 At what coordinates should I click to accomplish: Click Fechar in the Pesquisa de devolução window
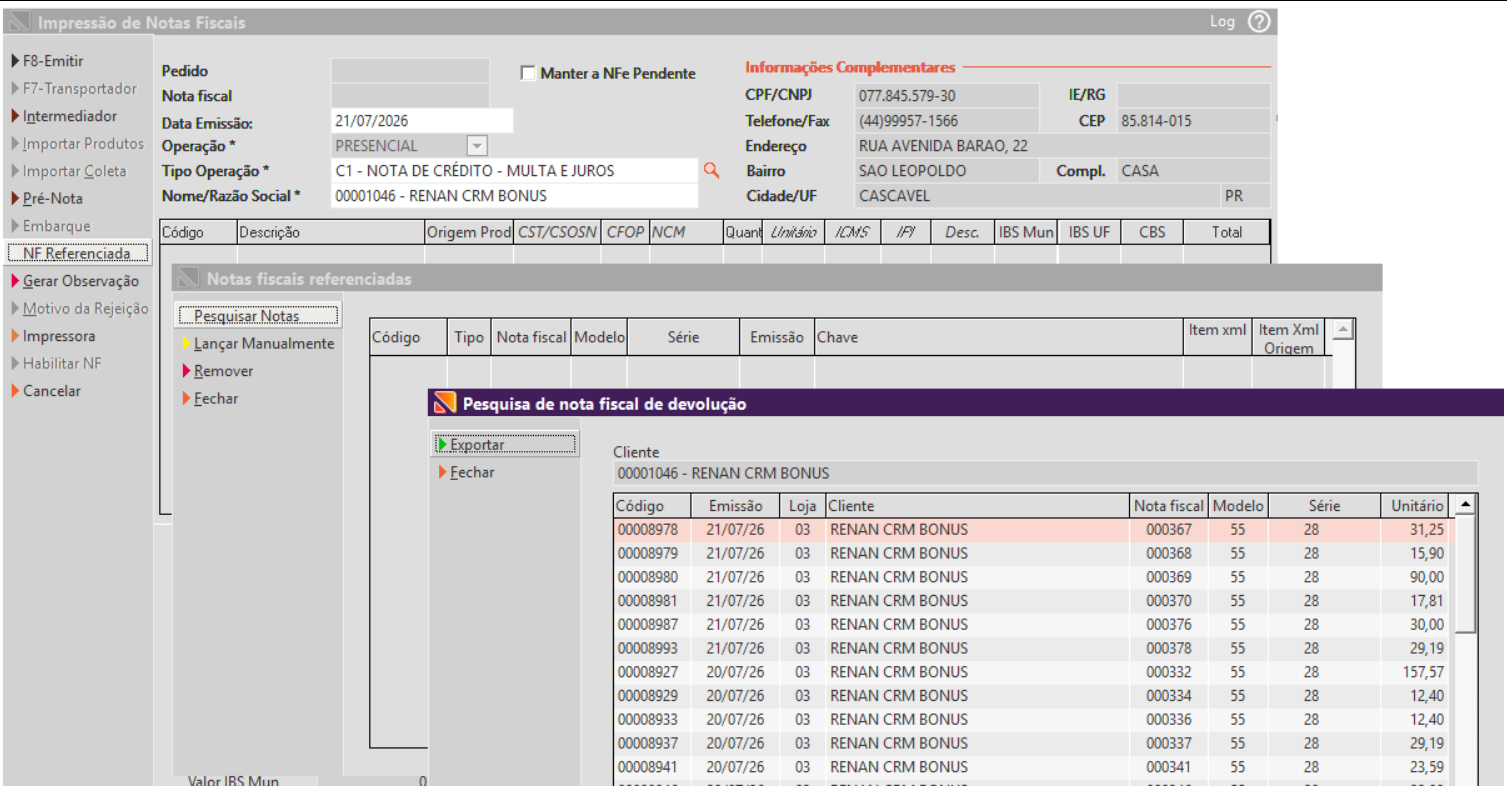tap(472, 472)
